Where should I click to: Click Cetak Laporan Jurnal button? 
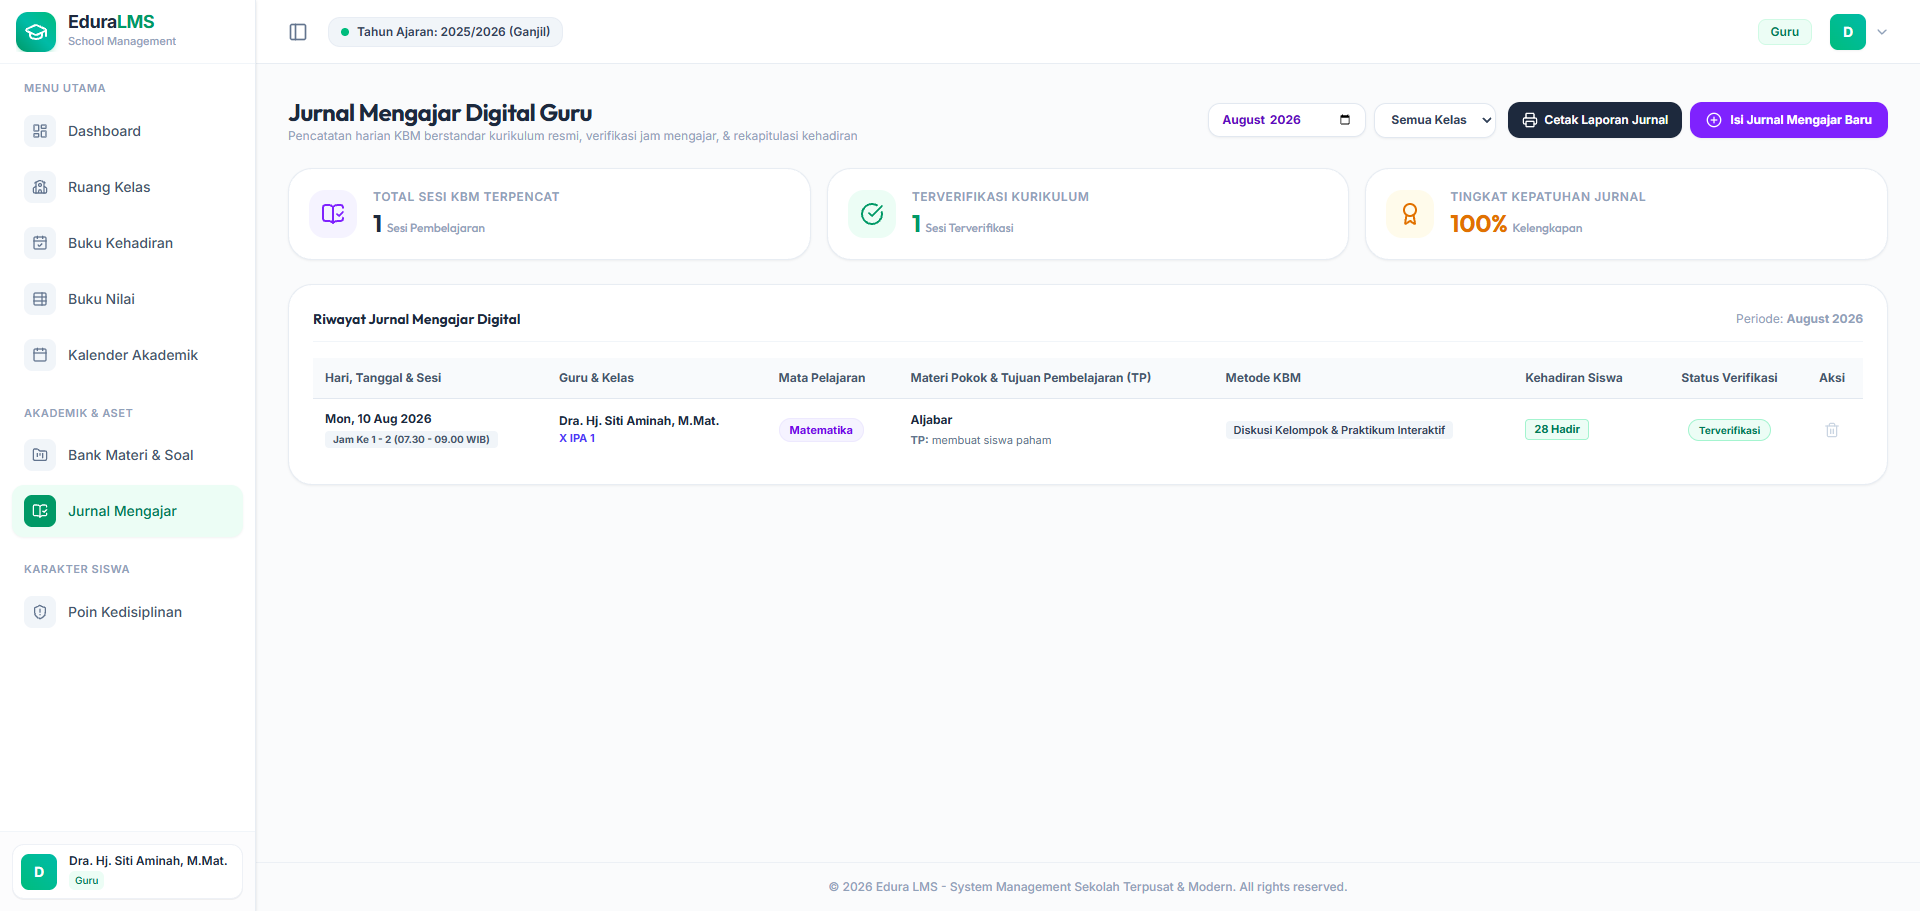click(x=1595, y=120)
